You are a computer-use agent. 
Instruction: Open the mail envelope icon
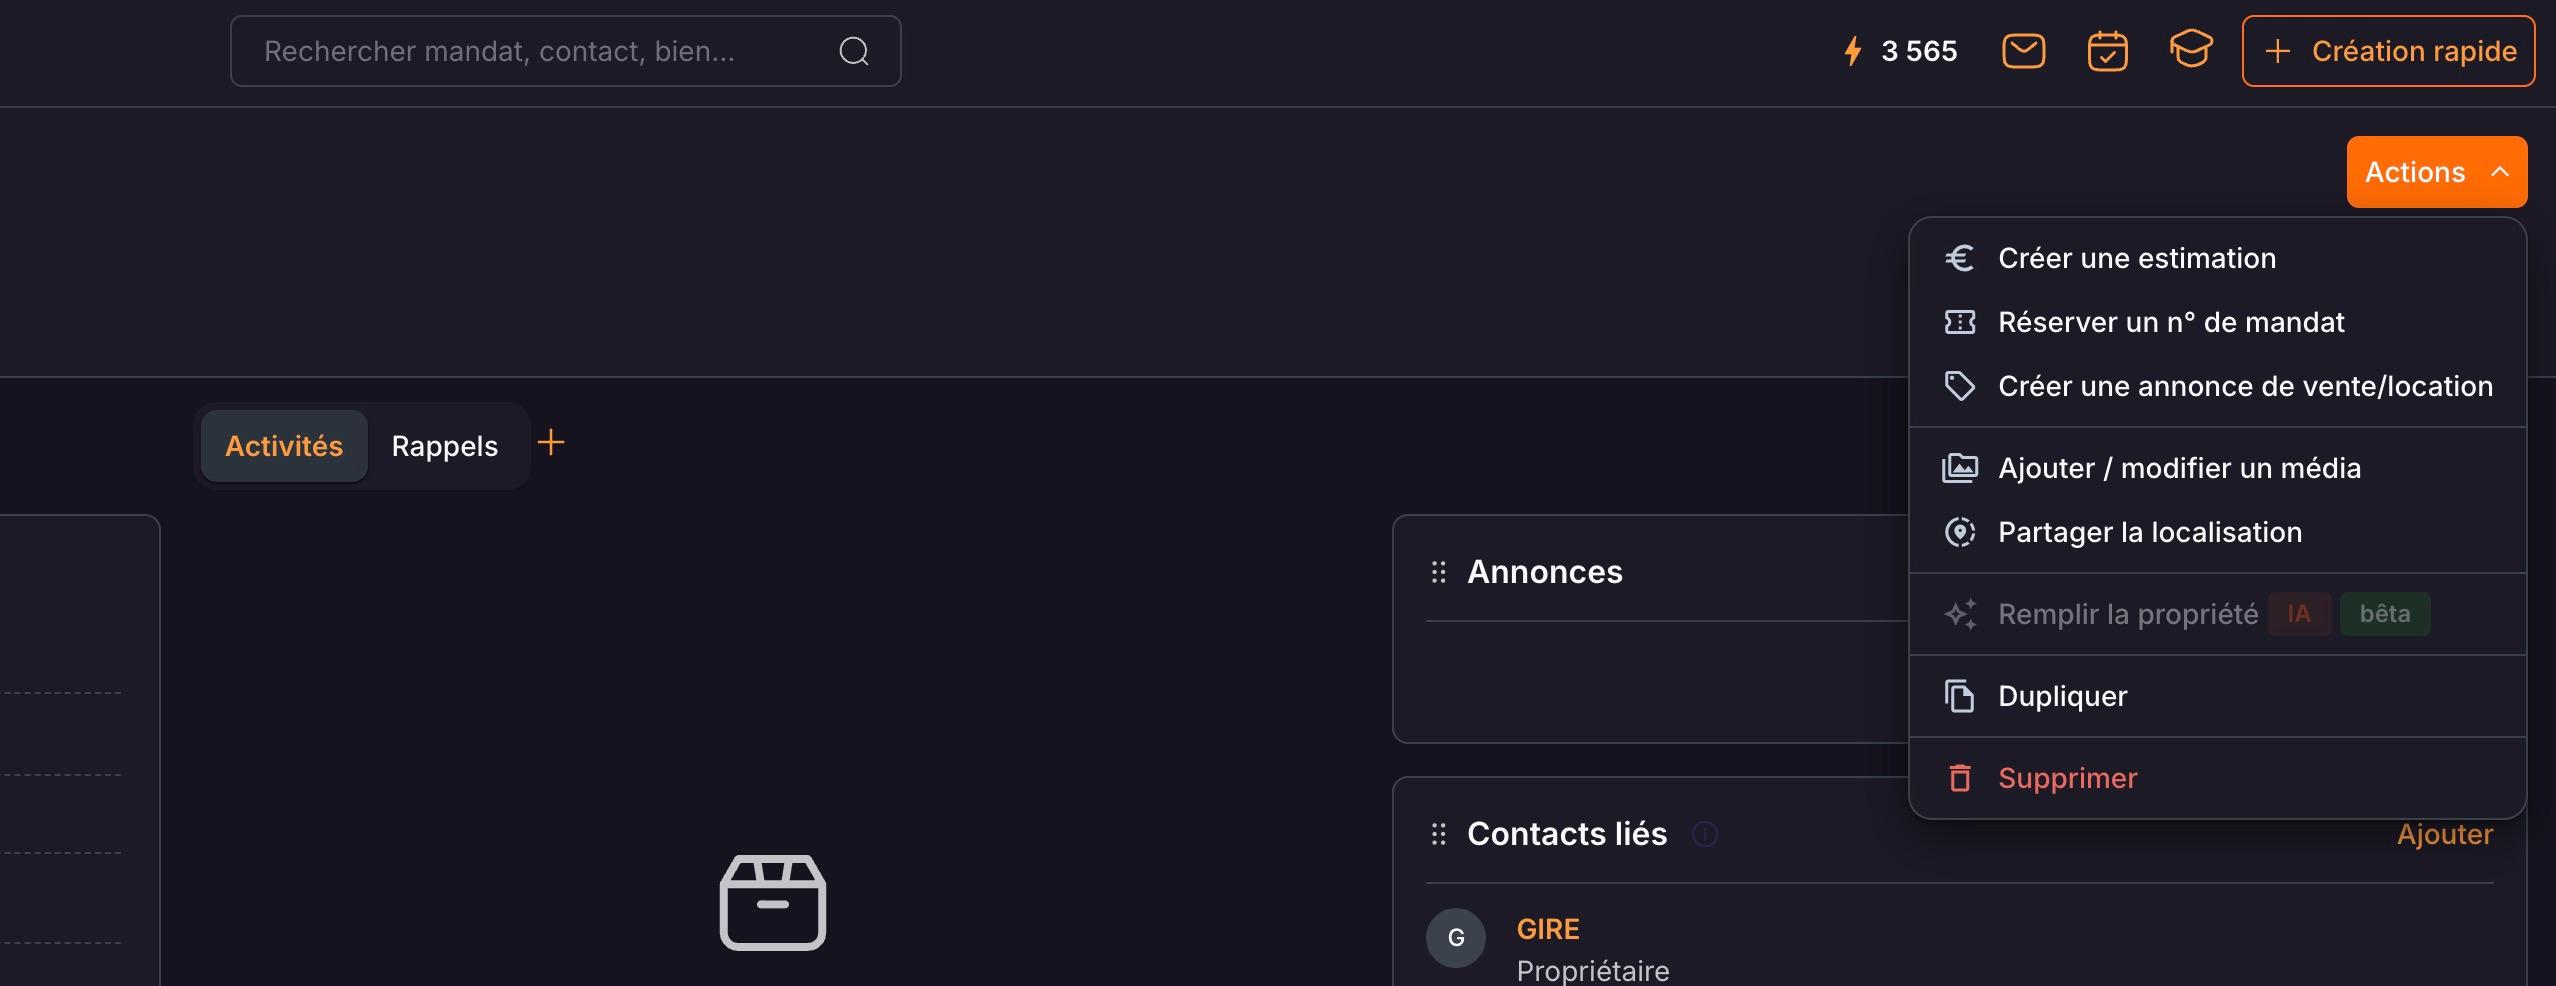2023,51
